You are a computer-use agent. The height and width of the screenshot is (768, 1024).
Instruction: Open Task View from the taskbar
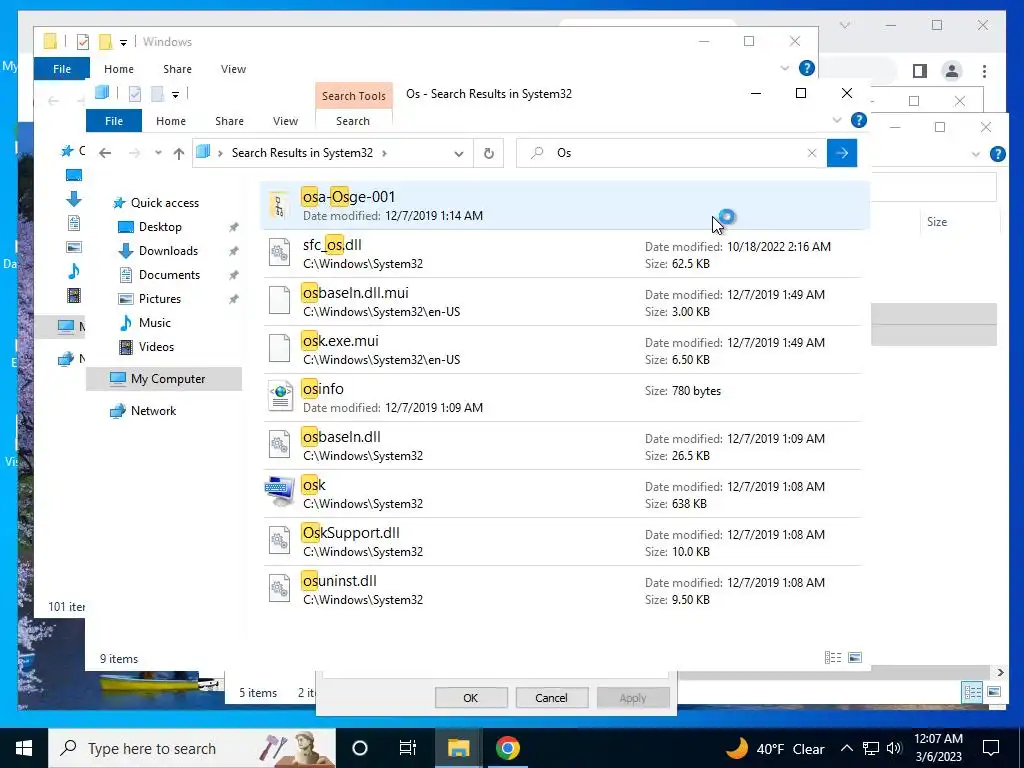(408, 748)
